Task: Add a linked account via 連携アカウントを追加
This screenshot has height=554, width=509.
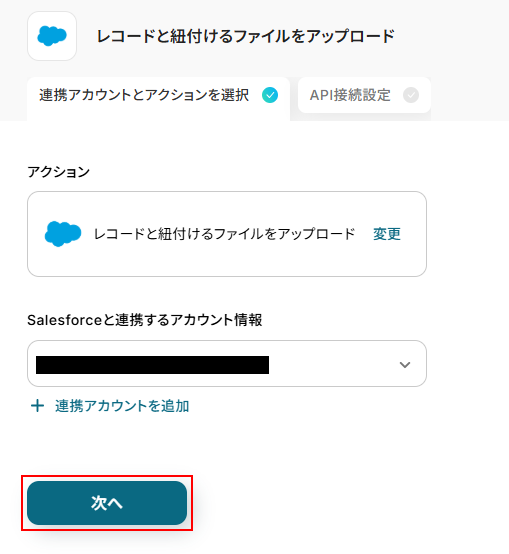Action: pyautogui.click(x=122, y=406)
